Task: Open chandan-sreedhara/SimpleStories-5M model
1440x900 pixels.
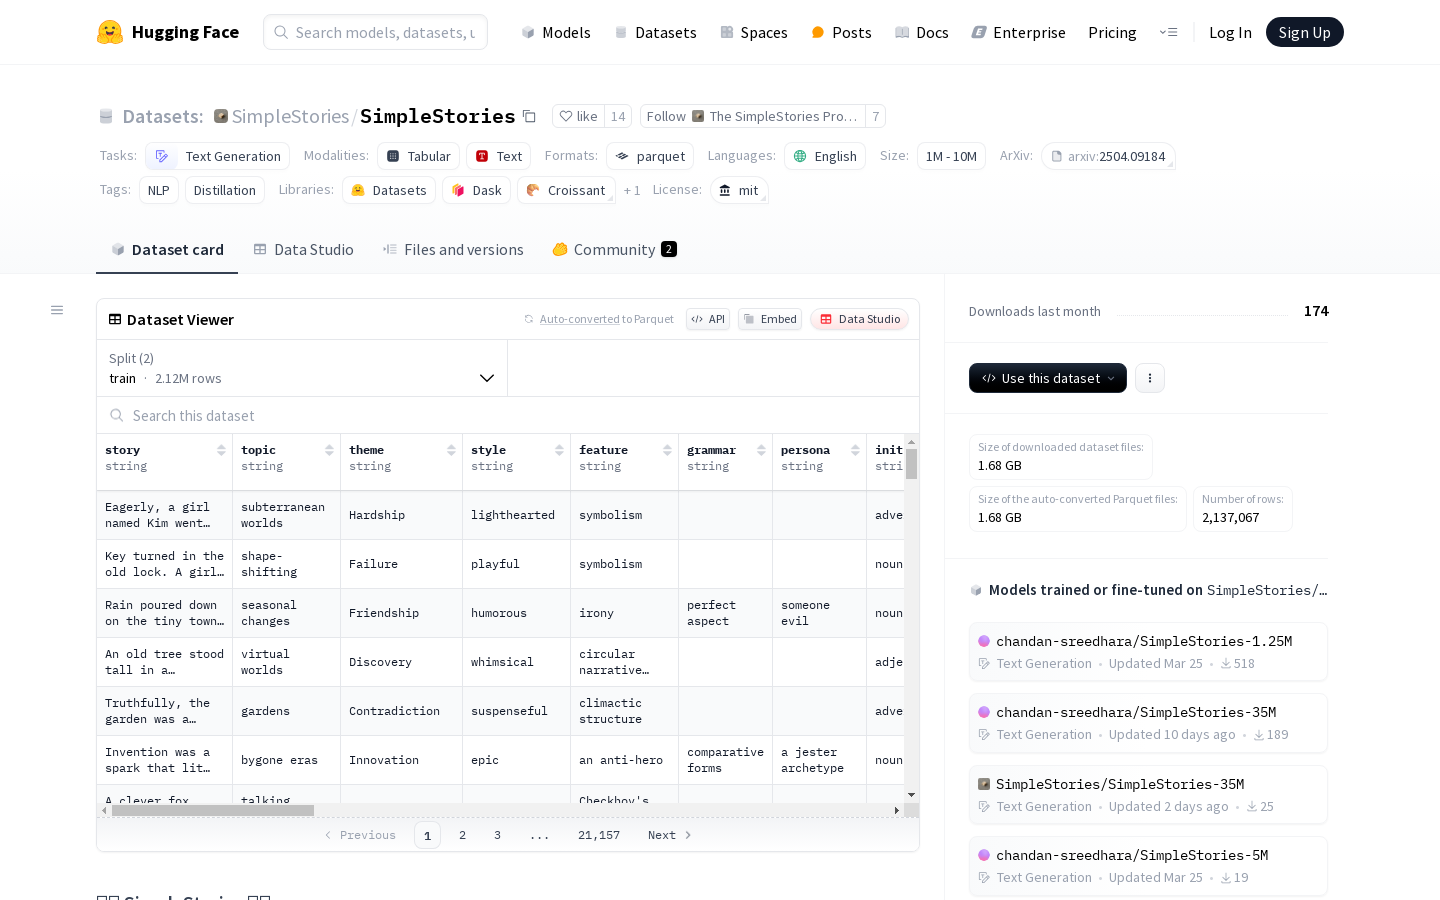Action: 1148,866
